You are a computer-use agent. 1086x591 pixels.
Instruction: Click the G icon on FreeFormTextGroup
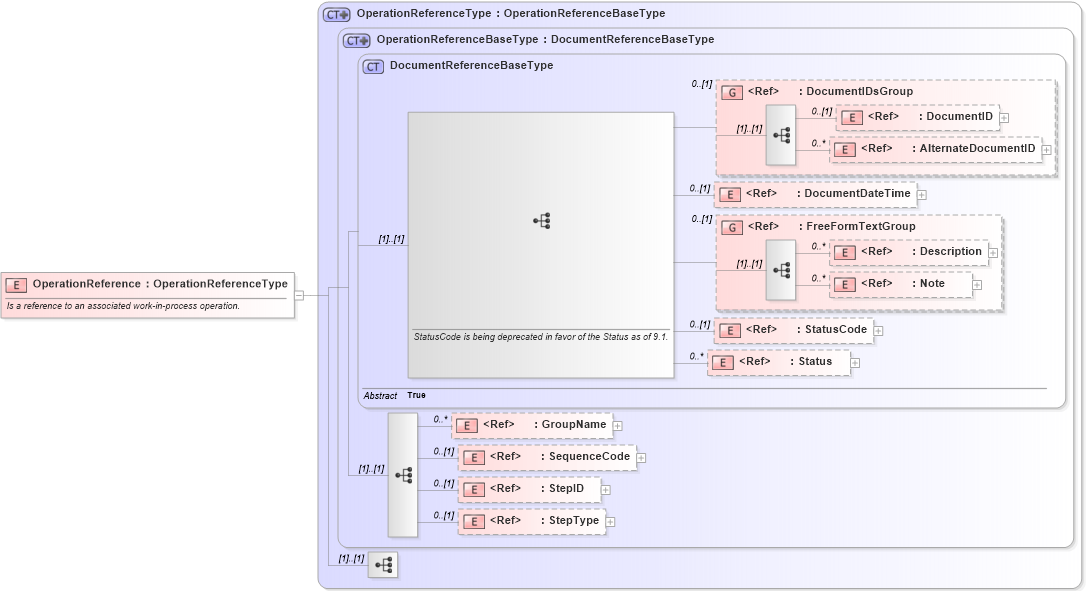pyautogui.click(x=730, y=227)
